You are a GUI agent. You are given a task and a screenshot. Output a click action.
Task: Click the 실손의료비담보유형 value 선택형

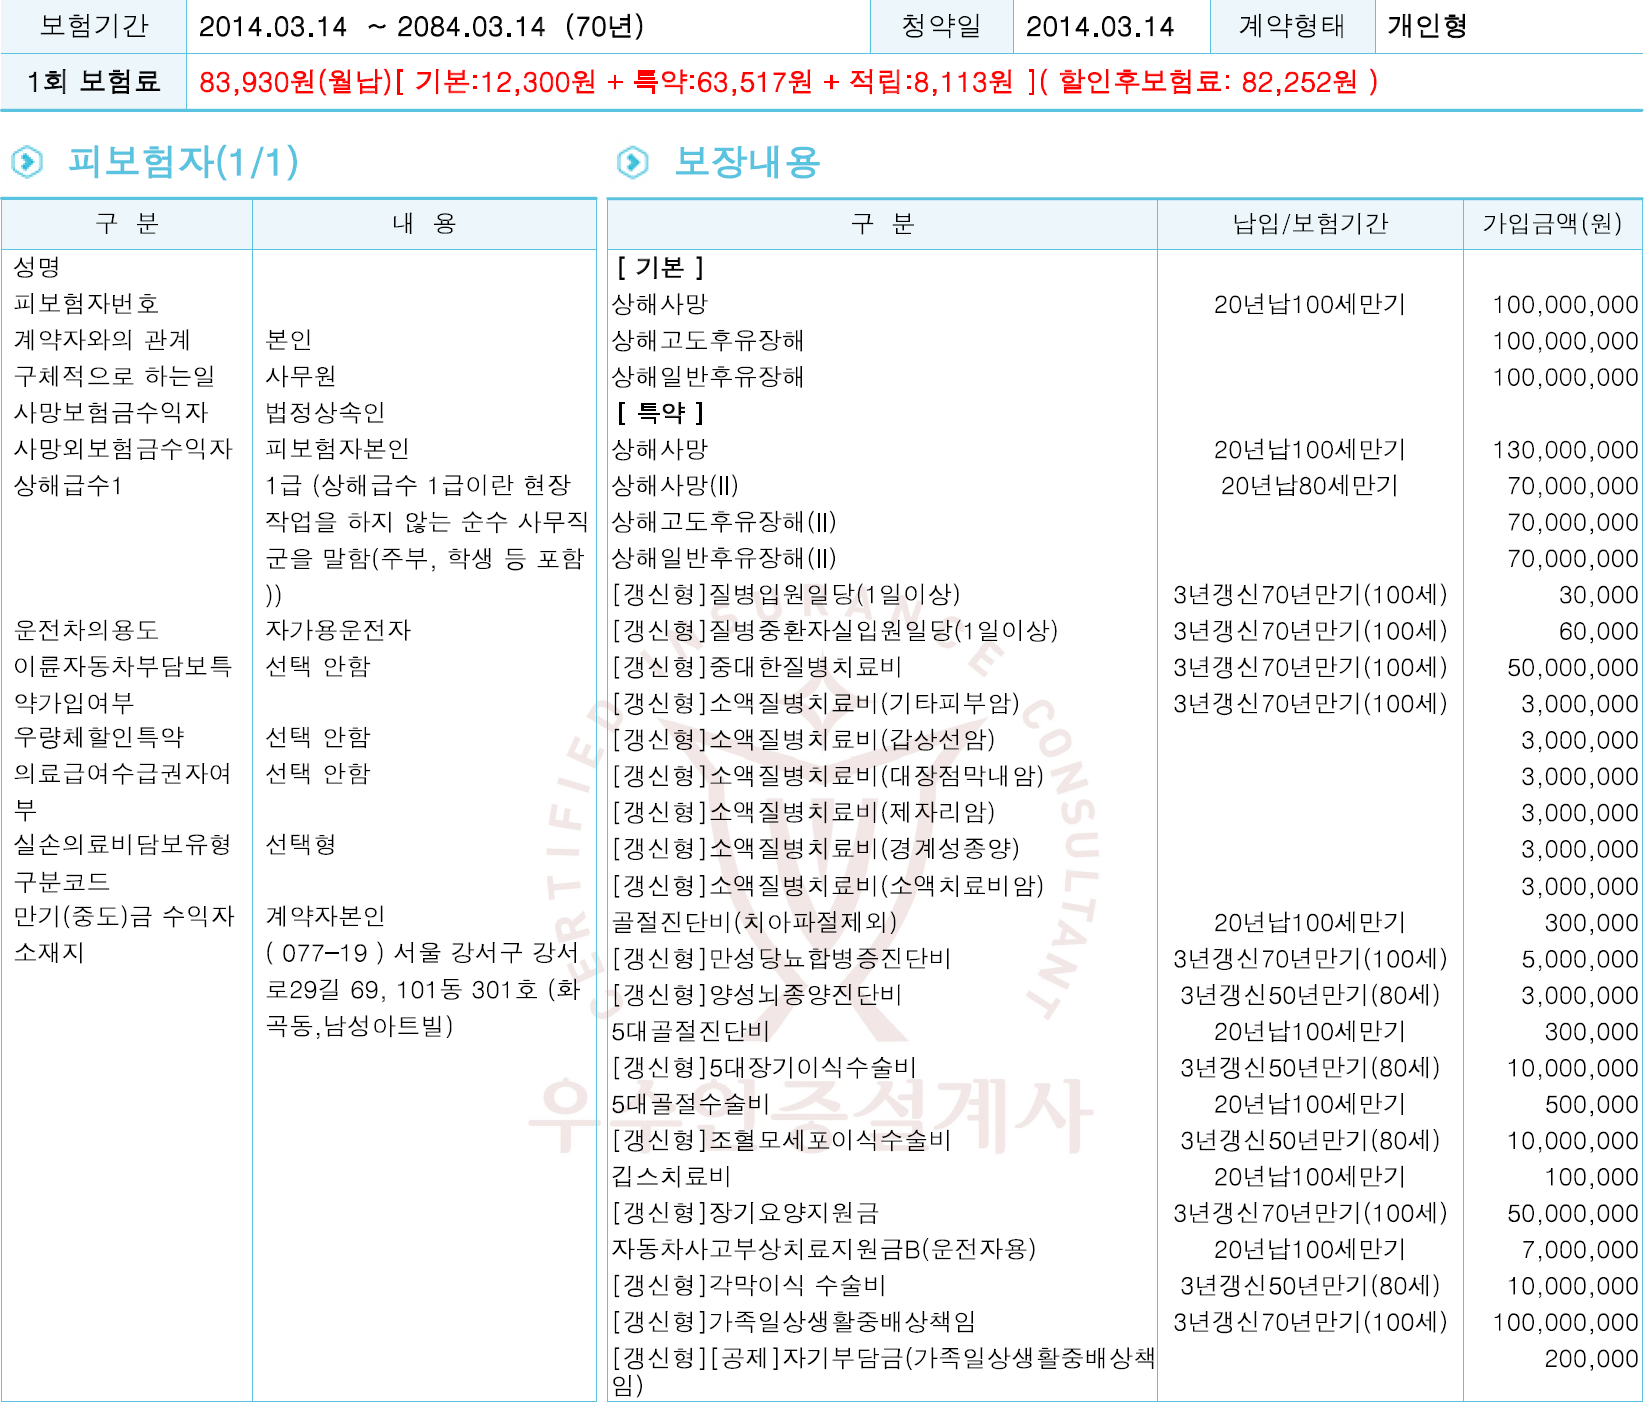click(x=300, y=844)
